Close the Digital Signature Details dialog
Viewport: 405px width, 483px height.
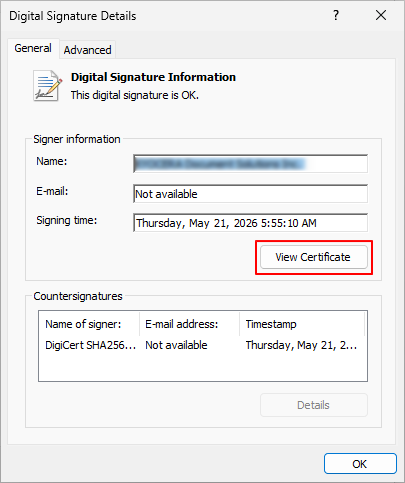coord(381,15)
